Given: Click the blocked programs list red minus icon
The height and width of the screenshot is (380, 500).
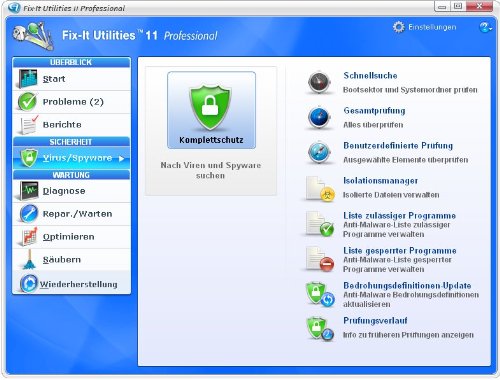Looking at the screenshot, I should [x=320, y=259].
